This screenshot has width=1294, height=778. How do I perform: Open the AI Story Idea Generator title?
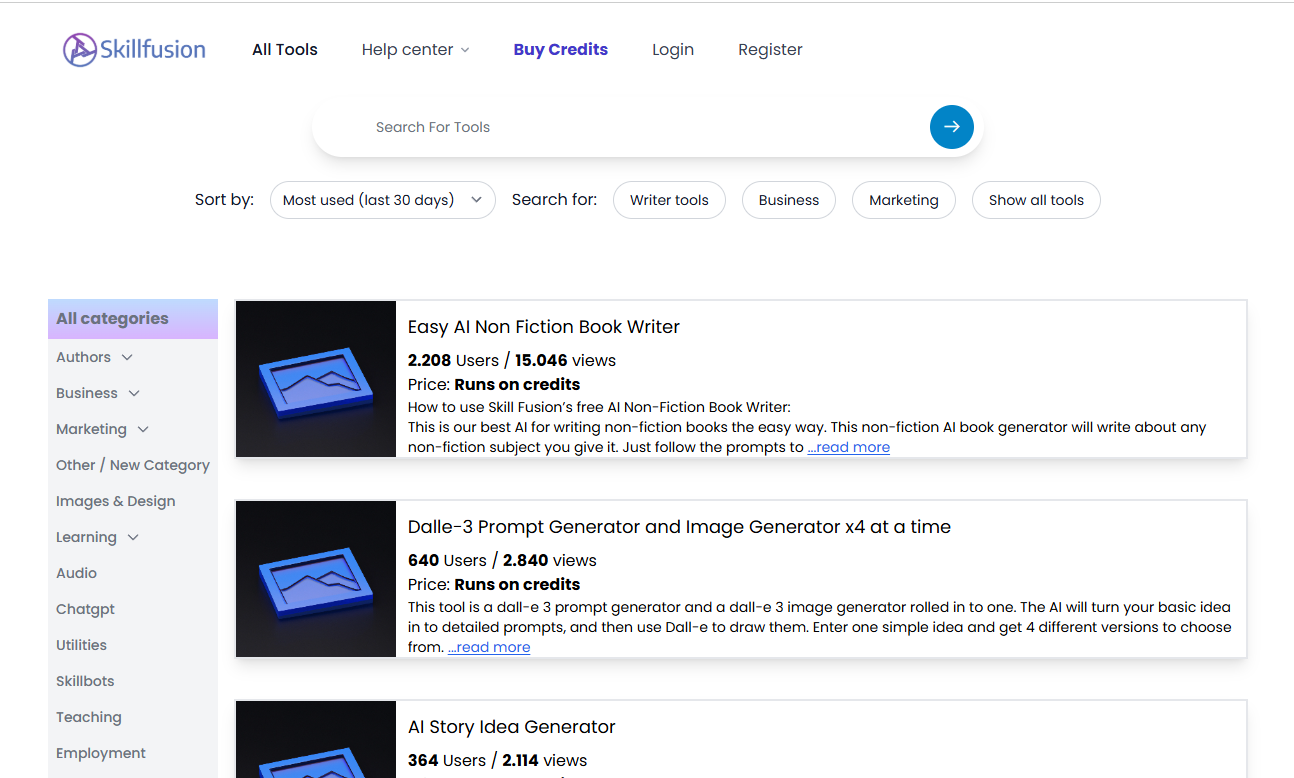[x=511, y=727]
